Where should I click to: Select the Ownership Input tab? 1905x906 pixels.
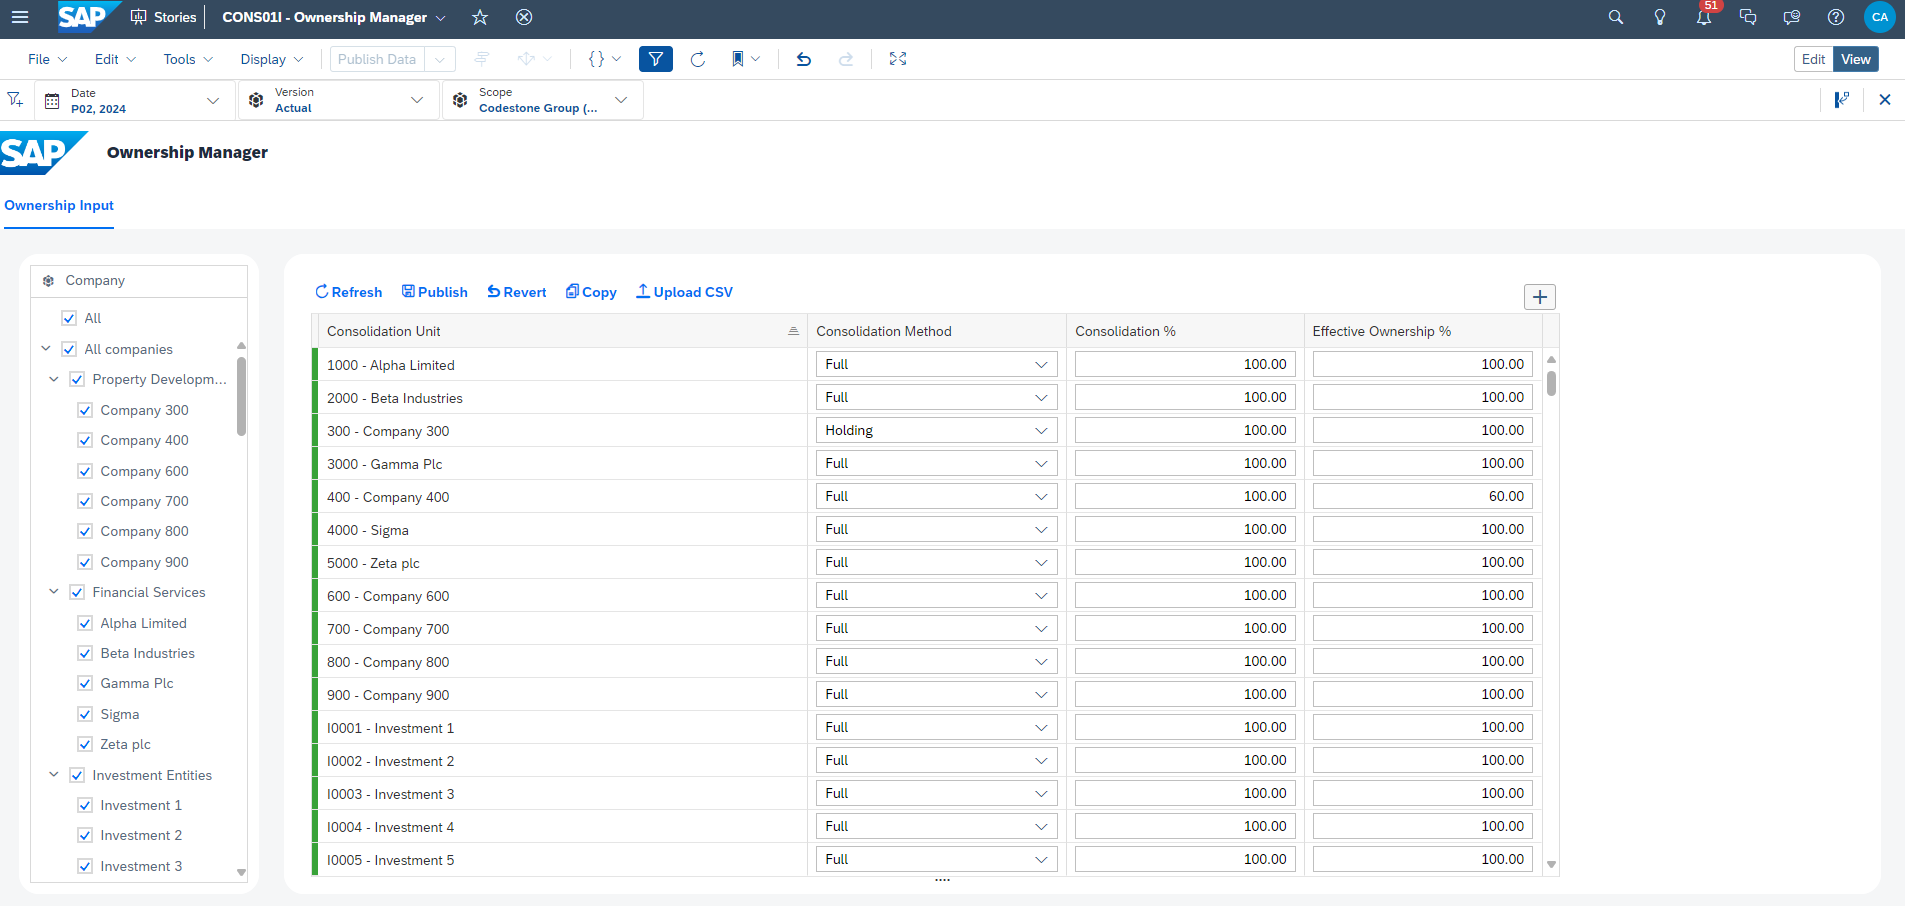(59, 205)
